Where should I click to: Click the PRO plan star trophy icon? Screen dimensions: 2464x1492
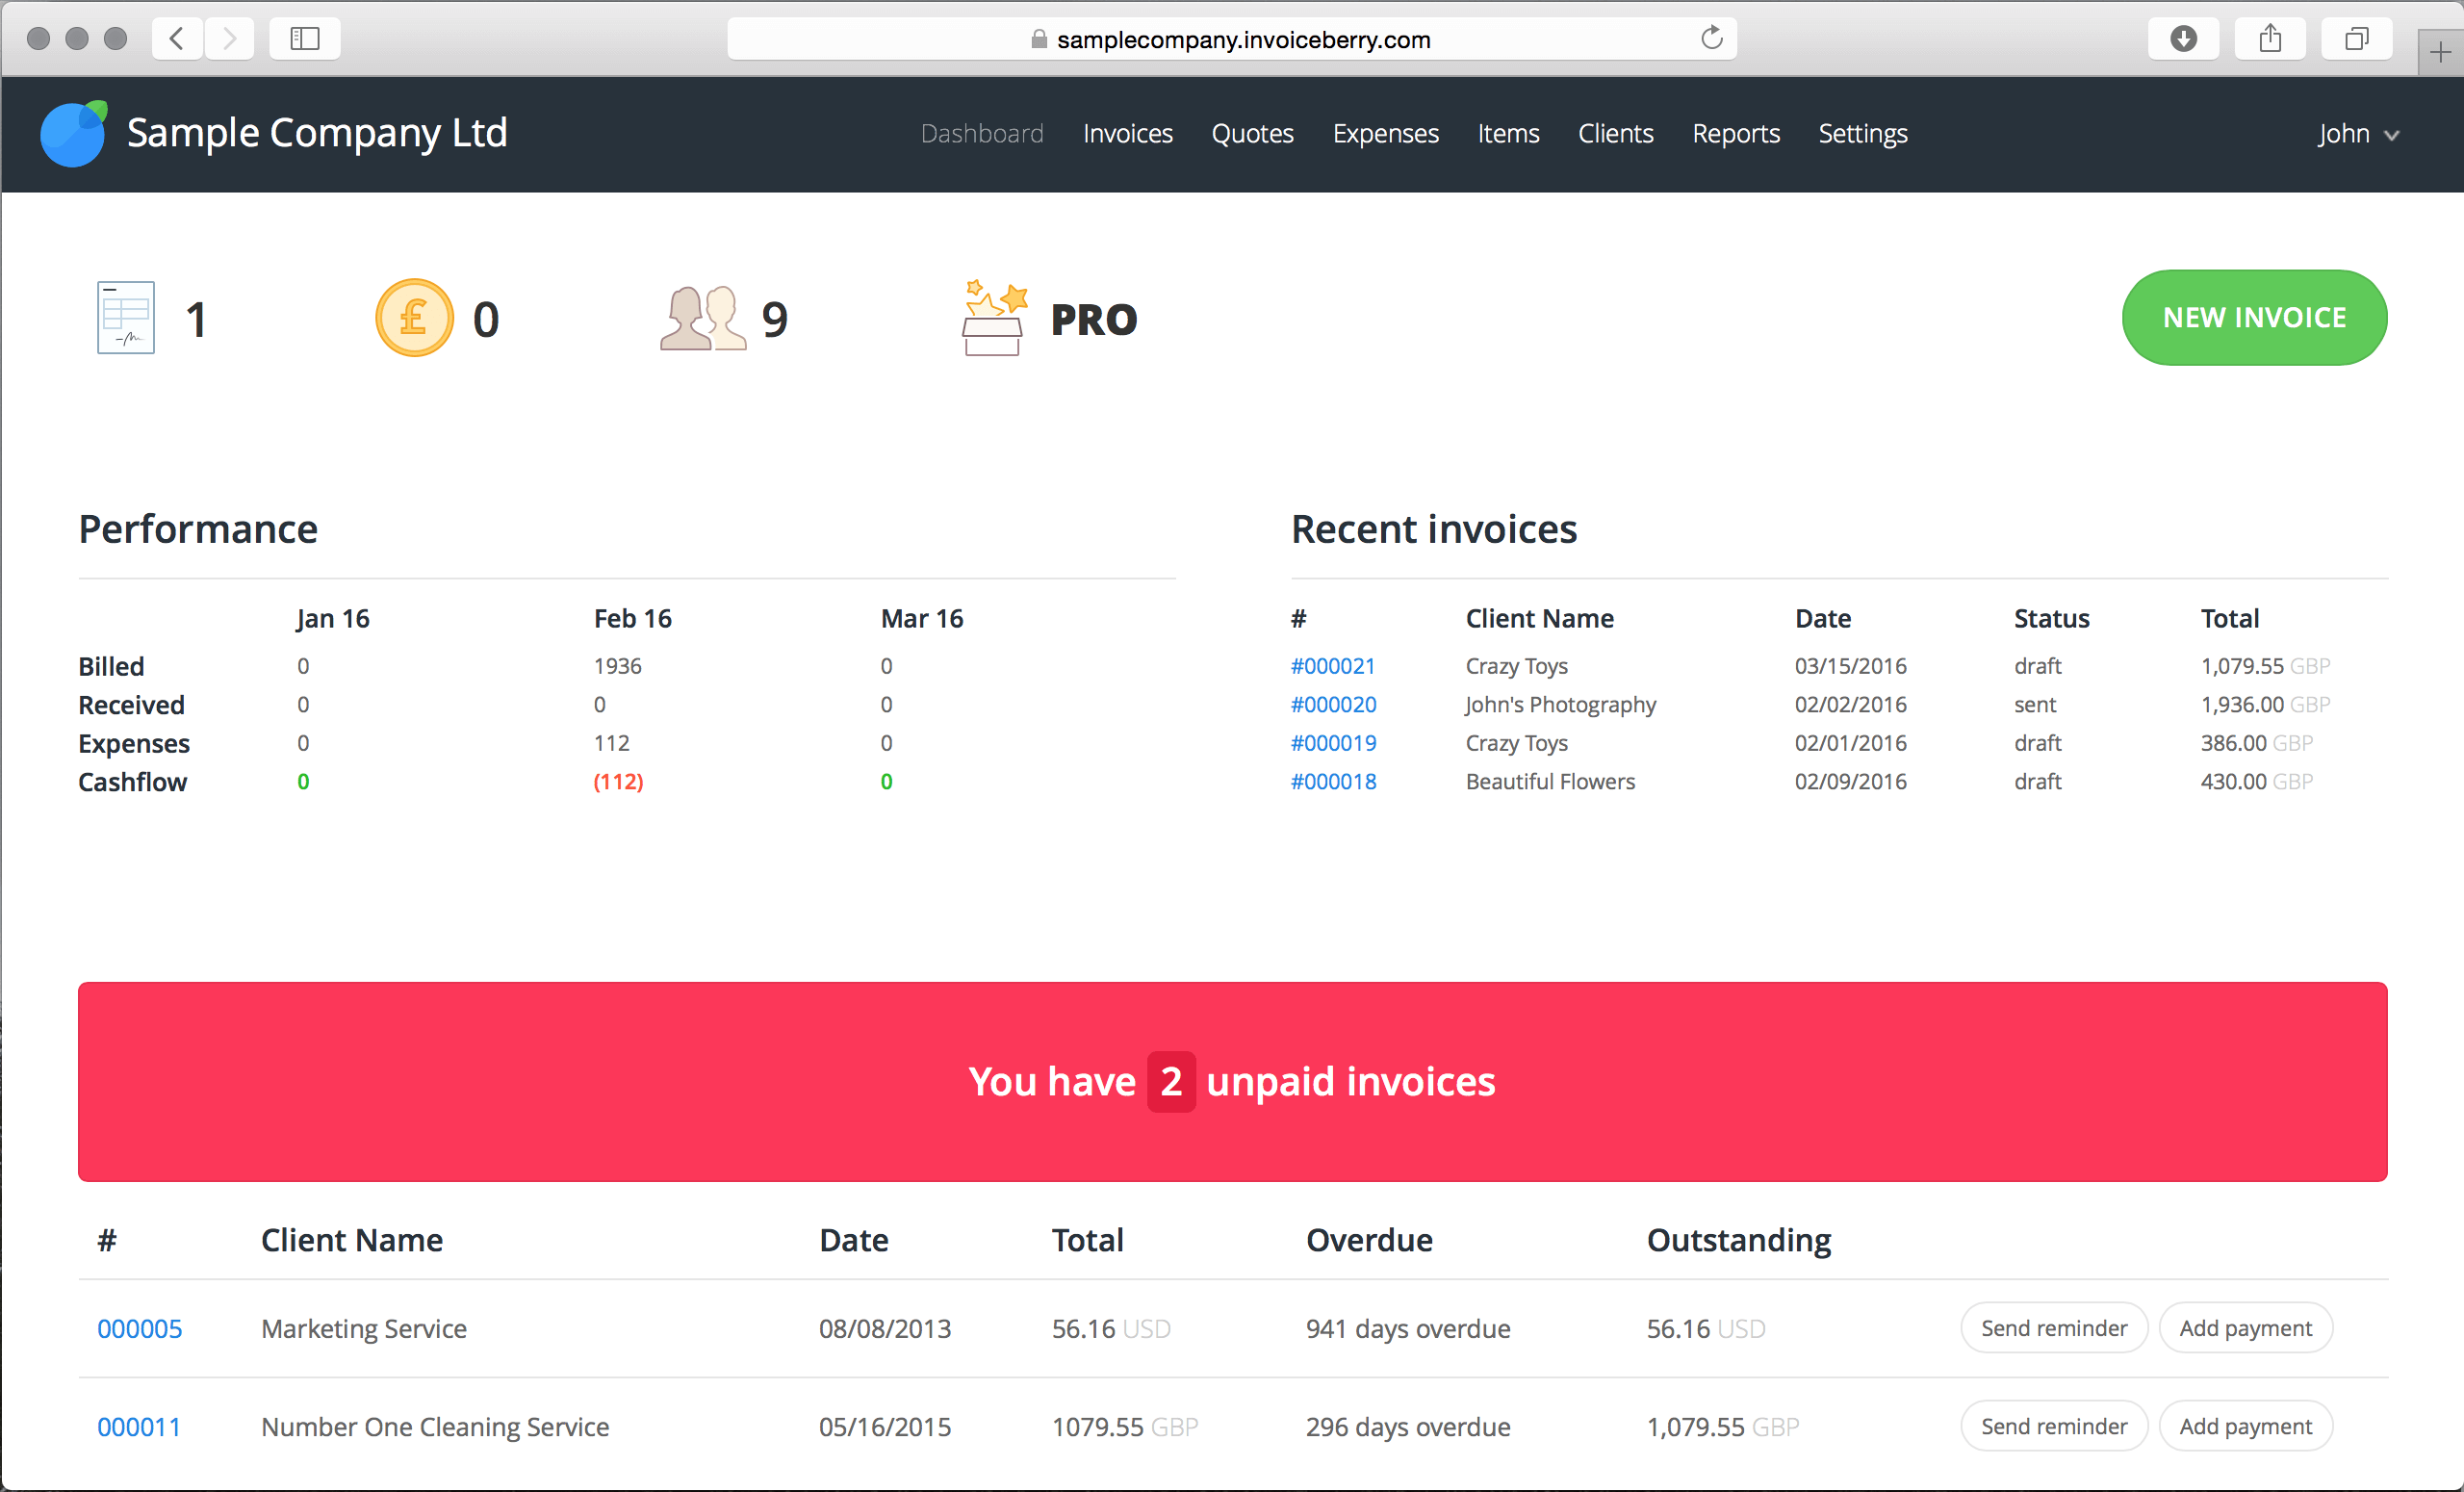[990, 317]
